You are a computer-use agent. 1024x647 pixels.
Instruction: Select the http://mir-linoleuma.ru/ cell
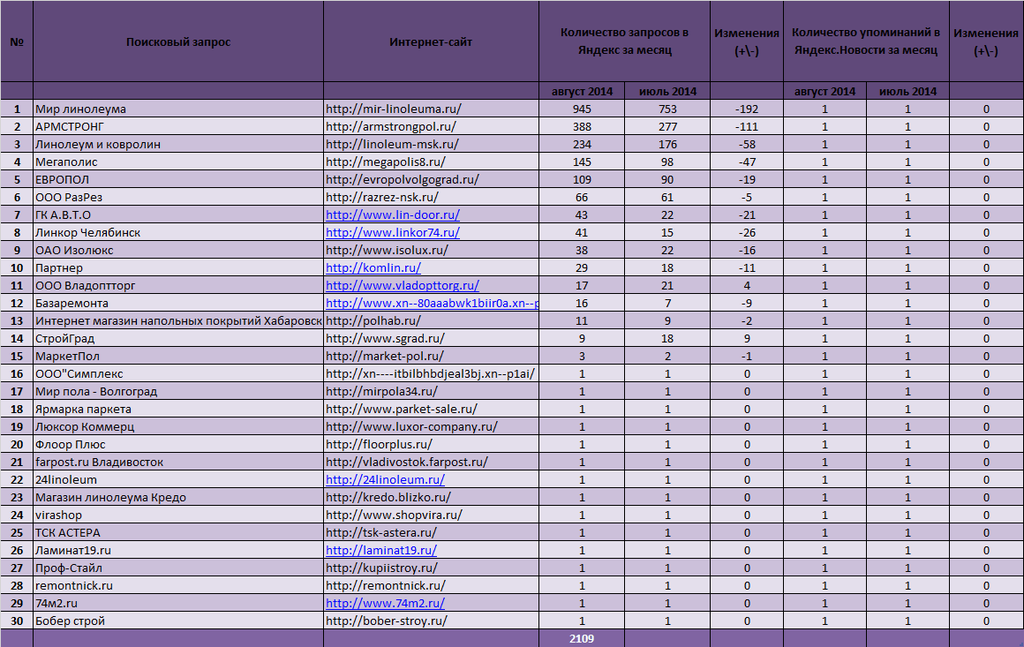click(431, 109)
